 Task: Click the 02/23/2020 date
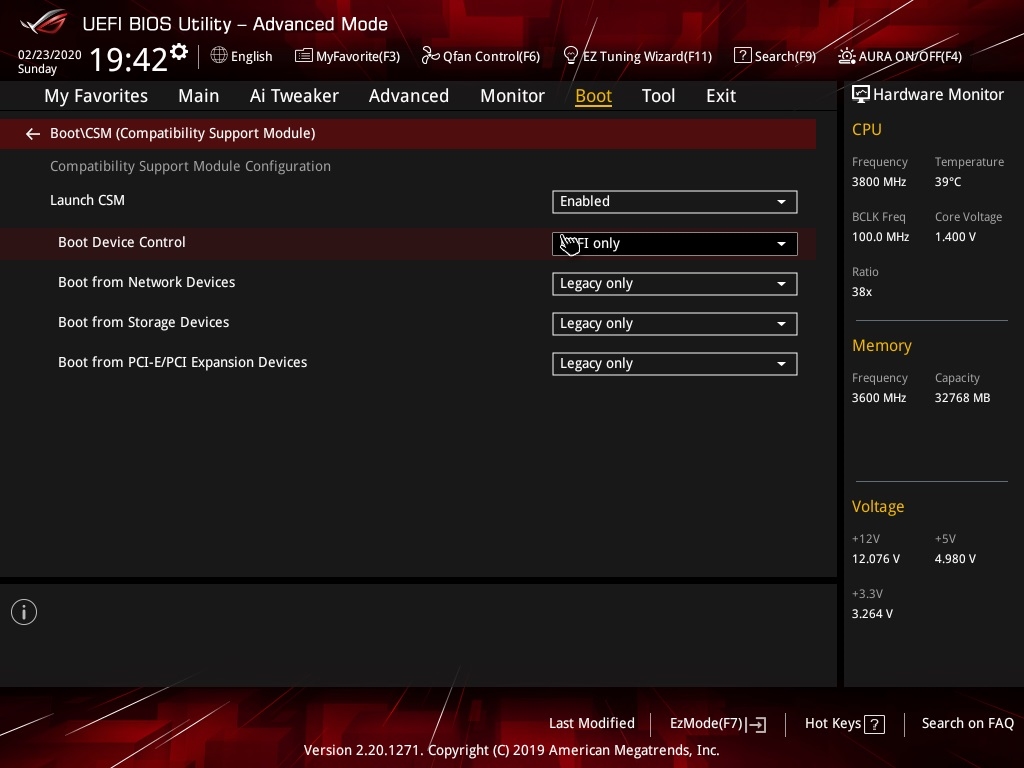click(x=50, y=55)
